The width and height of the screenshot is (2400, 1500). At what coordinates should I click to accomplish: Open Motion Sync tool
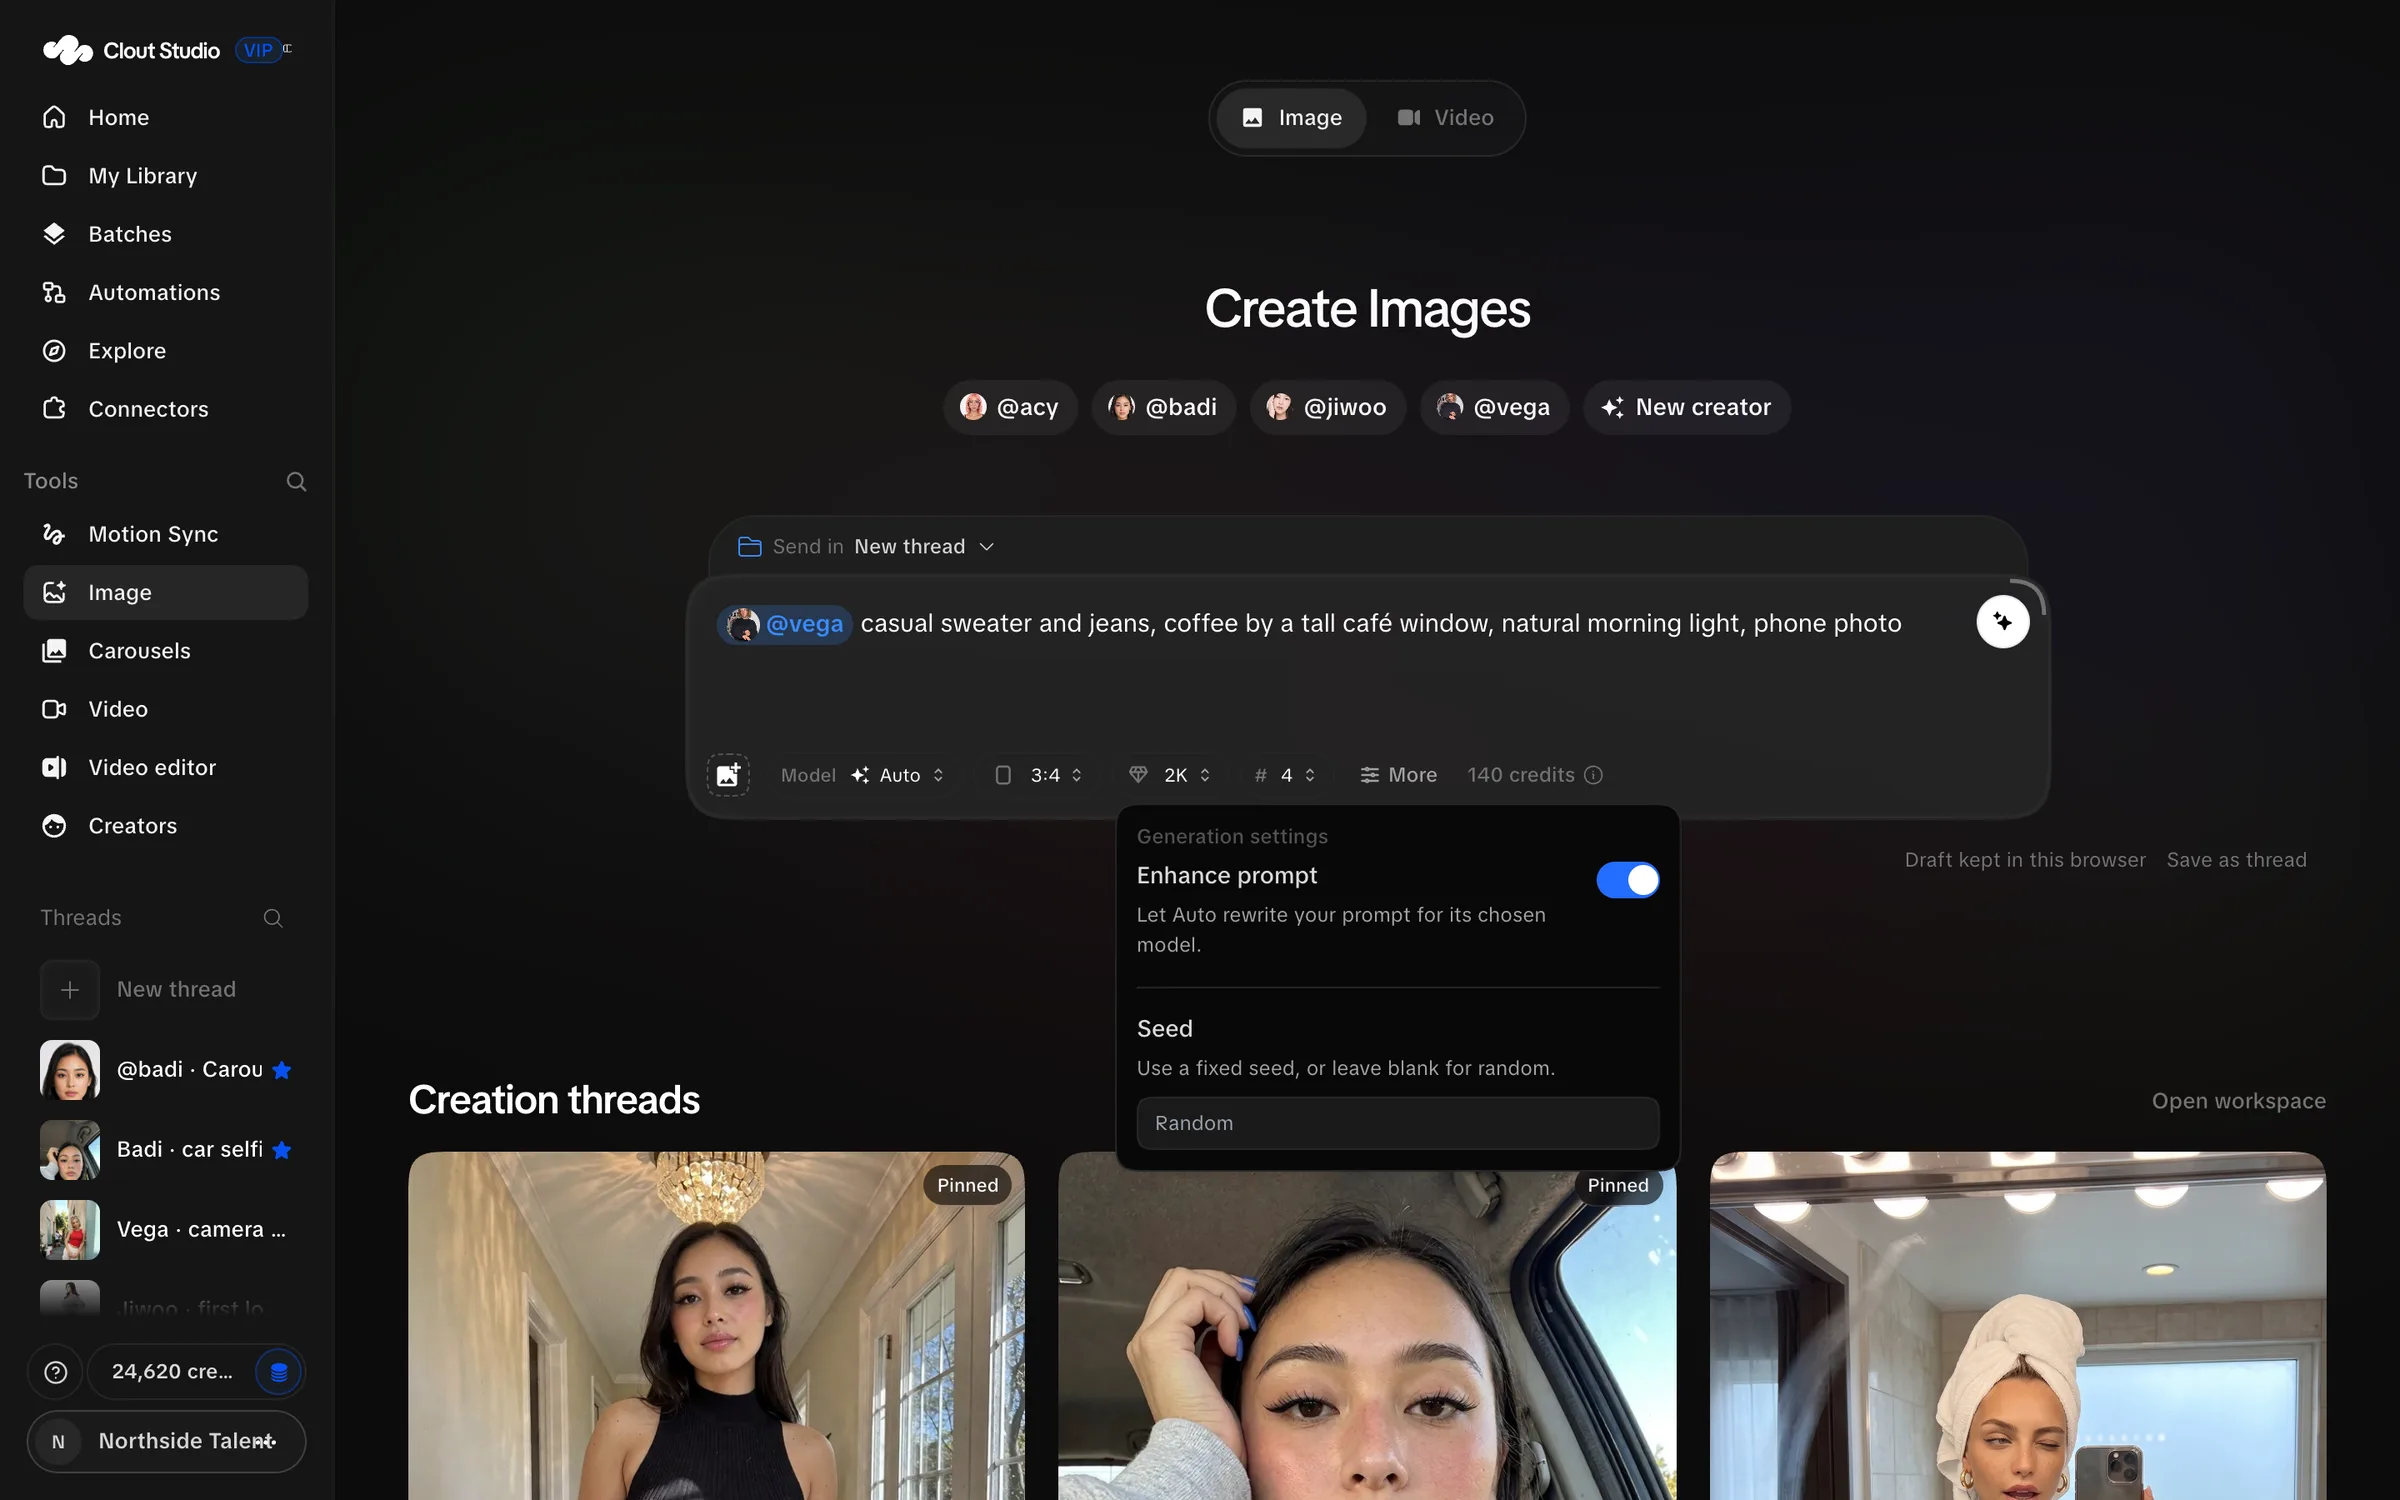click(x=166, y=534)
